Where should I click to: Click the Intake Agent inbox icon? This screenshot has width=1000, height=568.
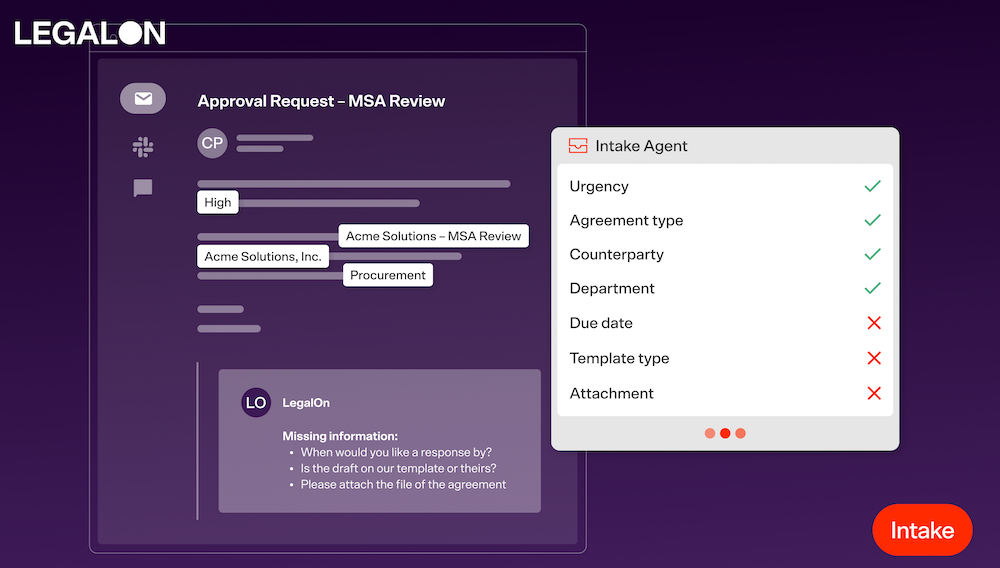(x=578, y=146)
